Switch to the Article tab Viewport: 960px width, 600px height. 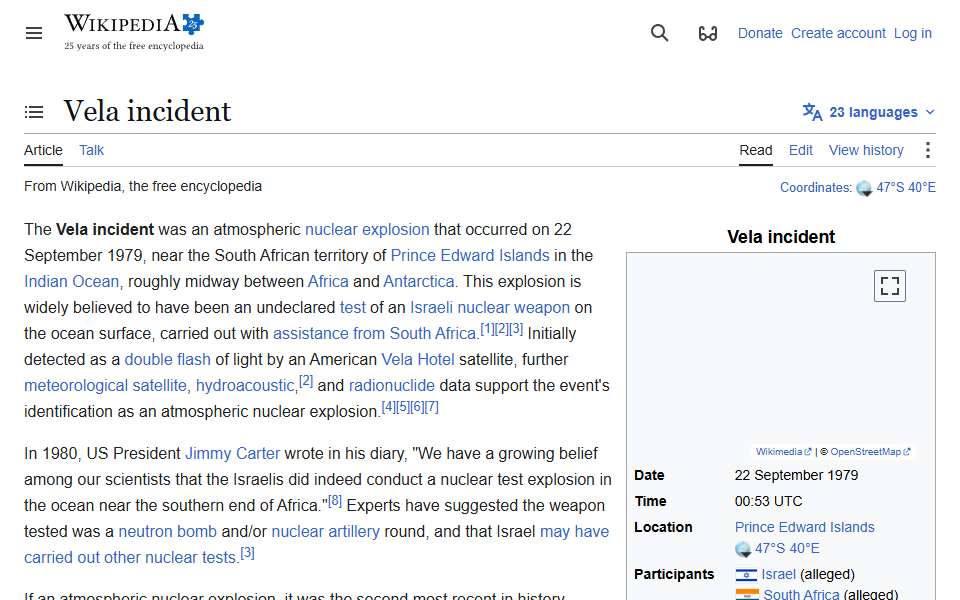[x=43, y=150]
